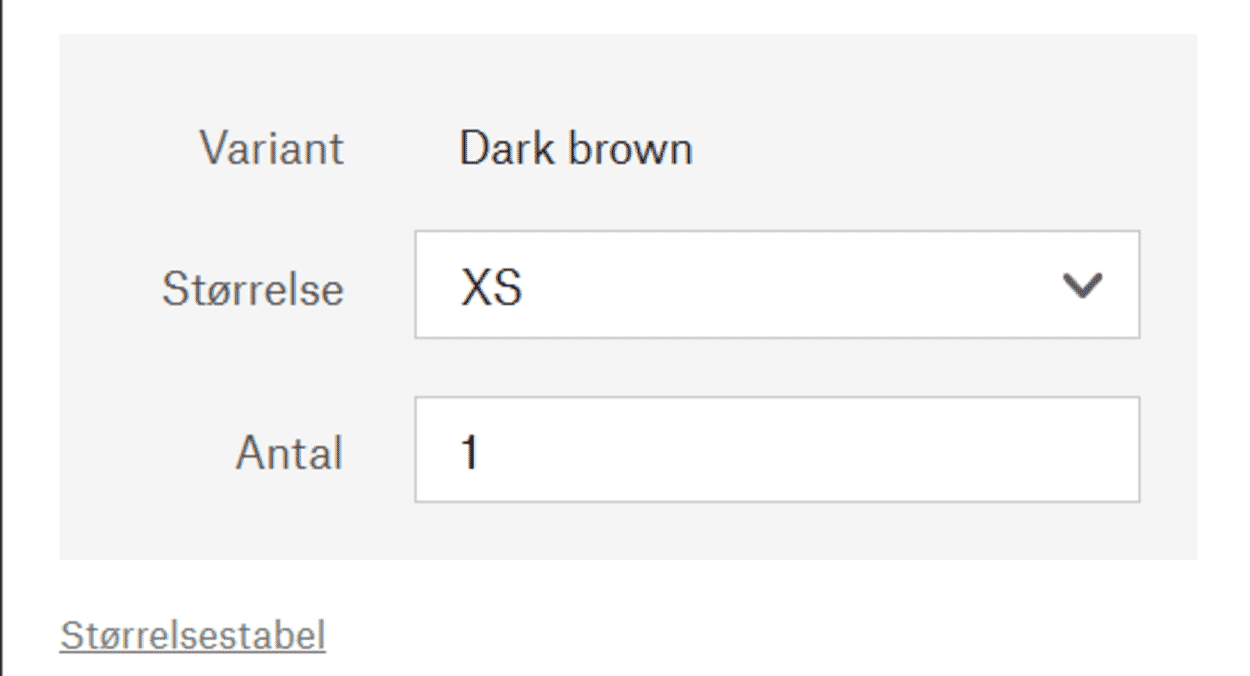Open the Størrelsestabel size chart link
The width and height of the screenshot is (1250, 676).
(x=192, y=635)
